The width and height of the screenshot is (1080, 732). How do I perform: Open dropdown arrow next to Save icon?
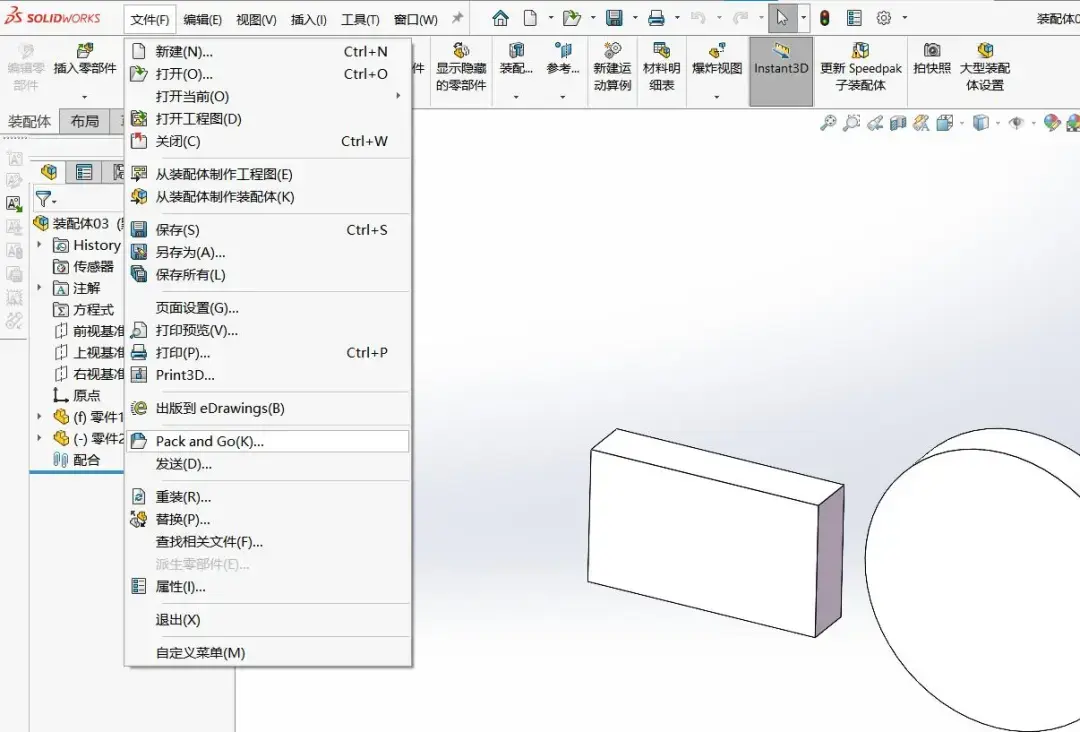click(x=635, y=18)
